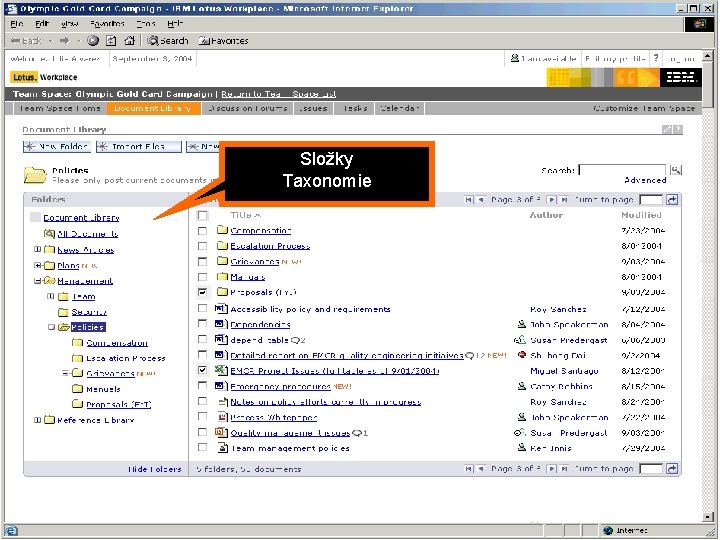Click the Quality management issues file icon
This screenshot has width=720, height=540.
[x=221, y=432]
